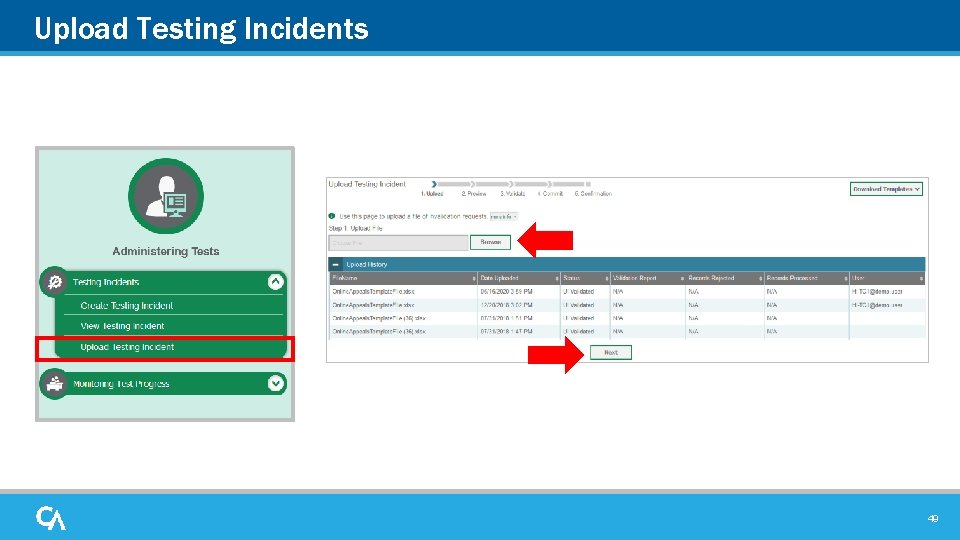This screenshot has height=540, width=960.
Task: Click step 2 Preview in progress bar
Action: (x=474, y=193)
